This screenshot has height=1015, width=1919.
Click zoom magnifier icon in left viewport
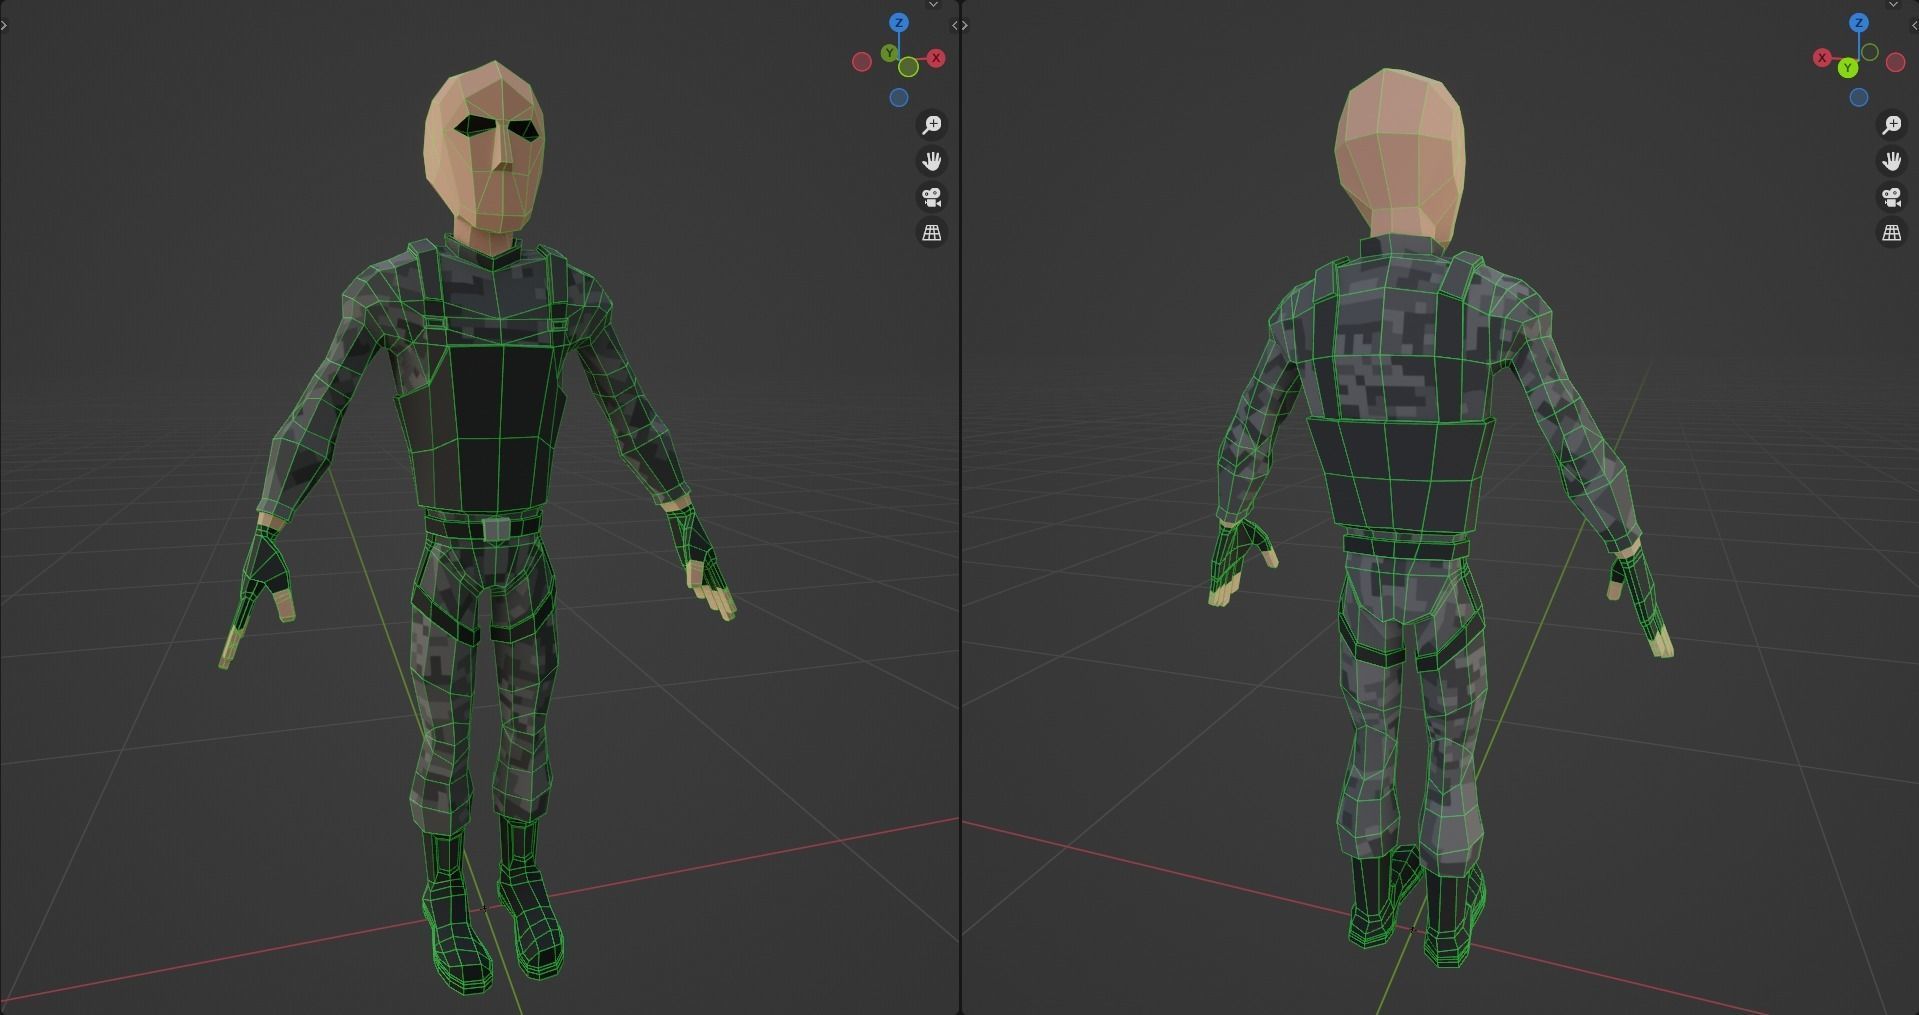click(x=932, y=125)
